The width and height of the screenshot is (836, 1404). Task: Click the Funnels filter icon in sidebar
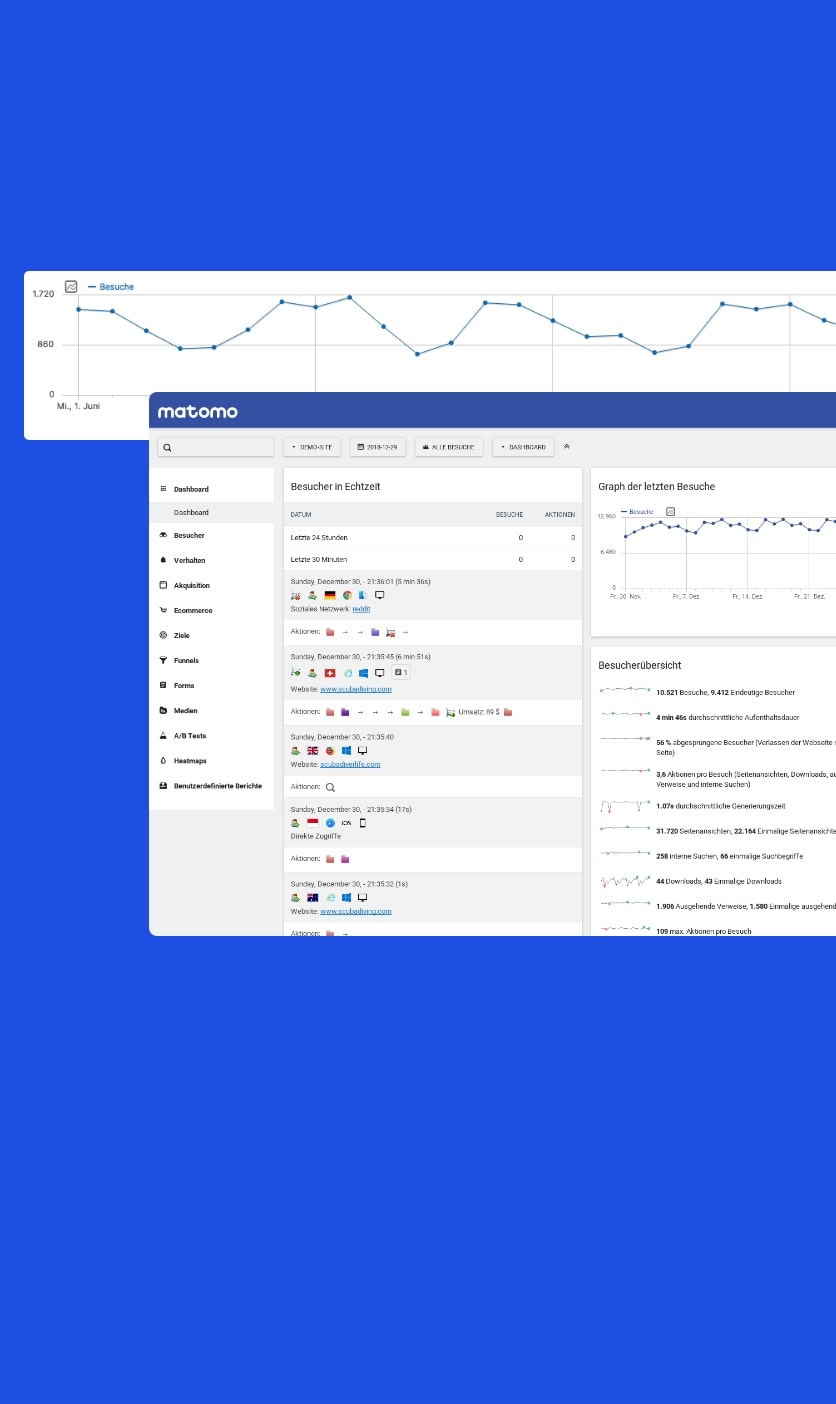pyautogui.click(x=163, y=660)
